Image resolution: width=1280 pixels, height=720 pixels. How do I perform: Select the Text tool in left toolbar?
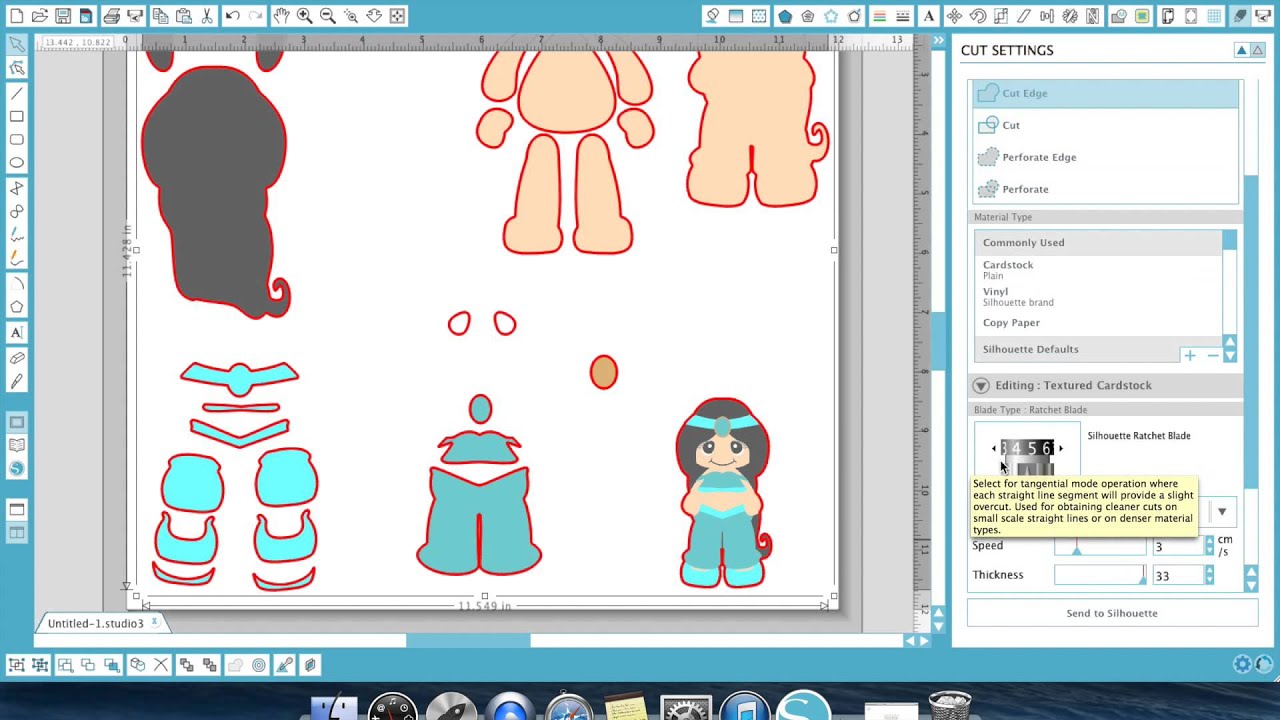pyautogui.click(x=17, y=332)
